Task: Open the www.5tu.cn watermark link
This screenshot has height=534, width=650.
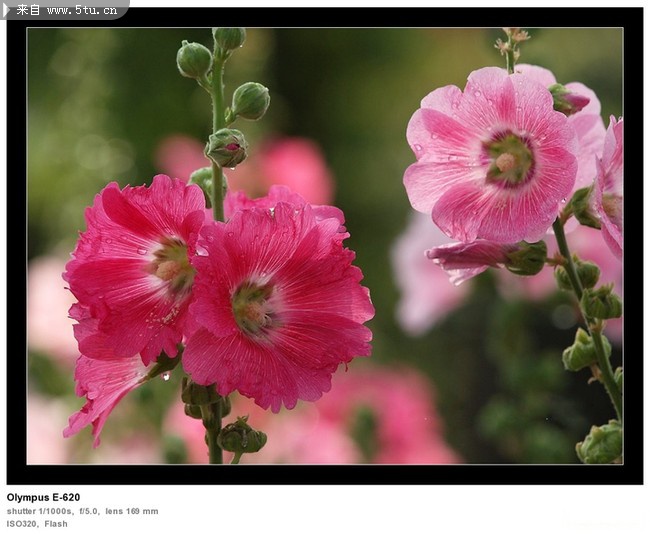Action: (84, 10)
